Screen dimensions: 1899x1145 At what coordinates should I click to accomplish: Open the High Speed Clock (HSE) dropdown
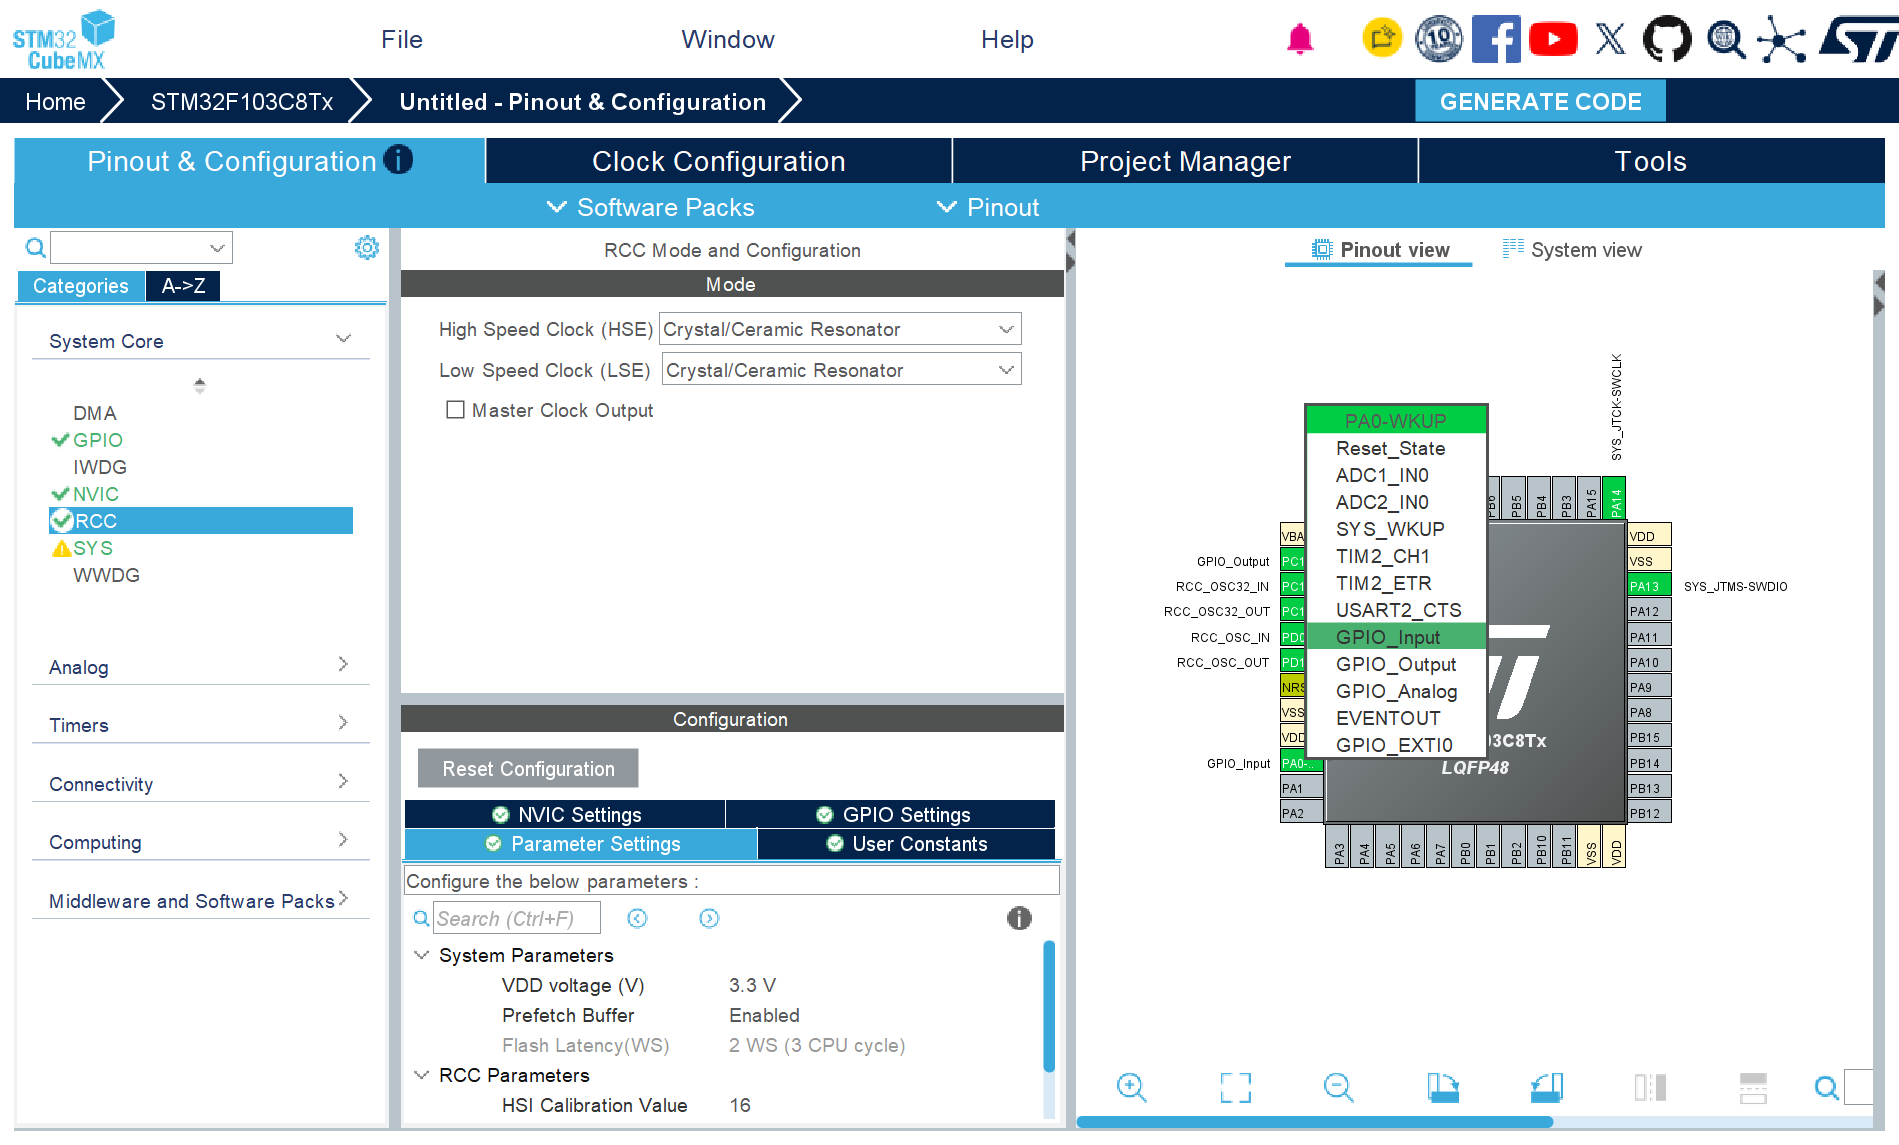(840, 329)
